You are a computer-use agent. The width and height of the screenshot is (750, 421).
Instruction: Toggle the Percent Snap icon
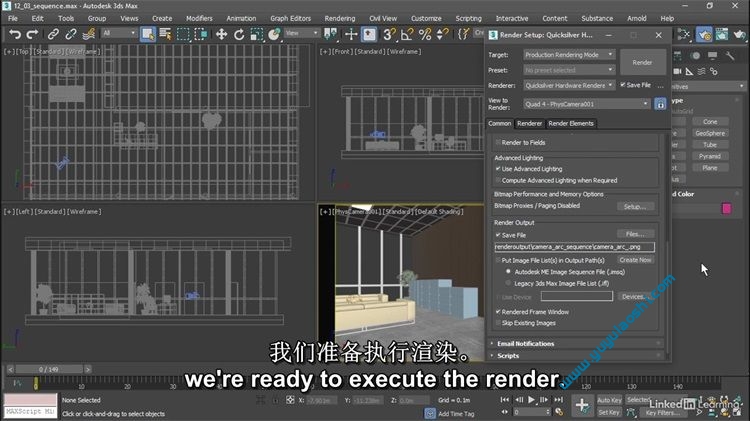point(425,34)
